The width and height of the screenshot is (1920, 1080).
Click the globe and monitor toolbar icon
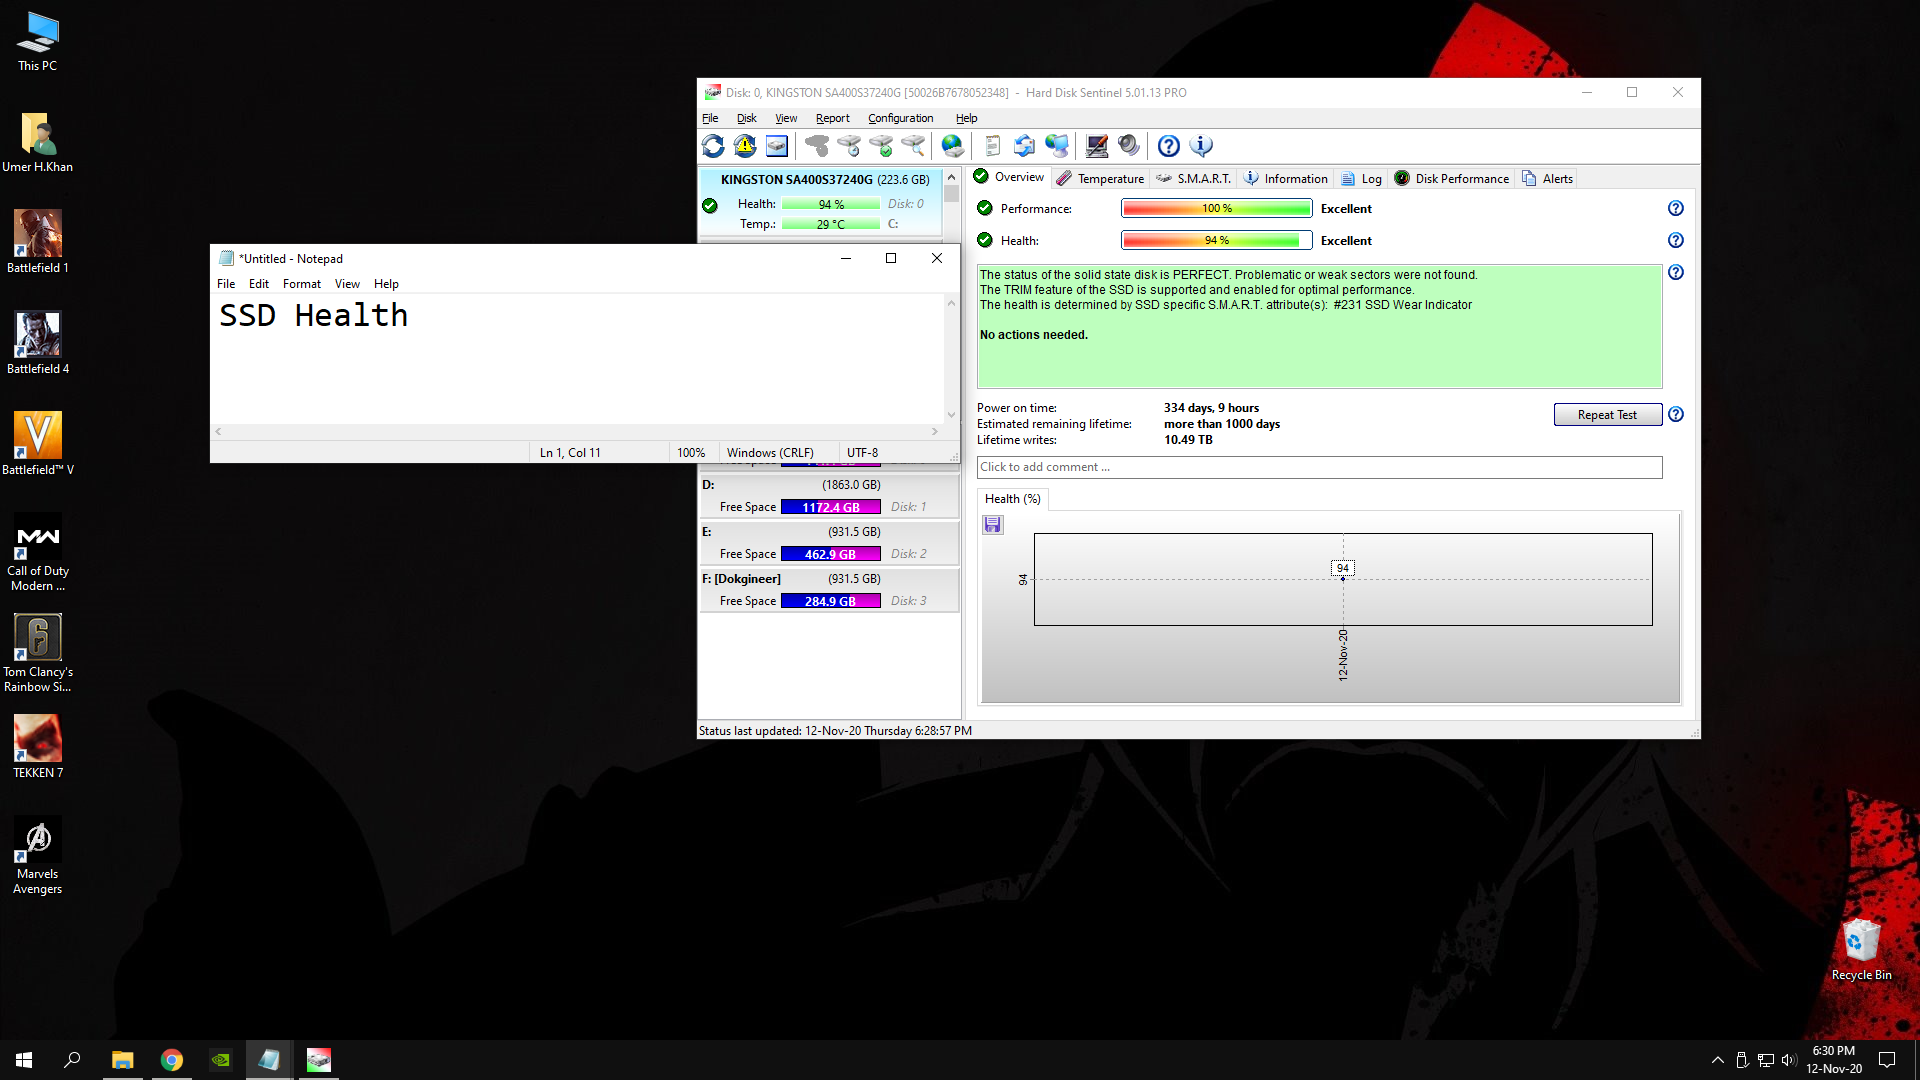click(1057, 146)
